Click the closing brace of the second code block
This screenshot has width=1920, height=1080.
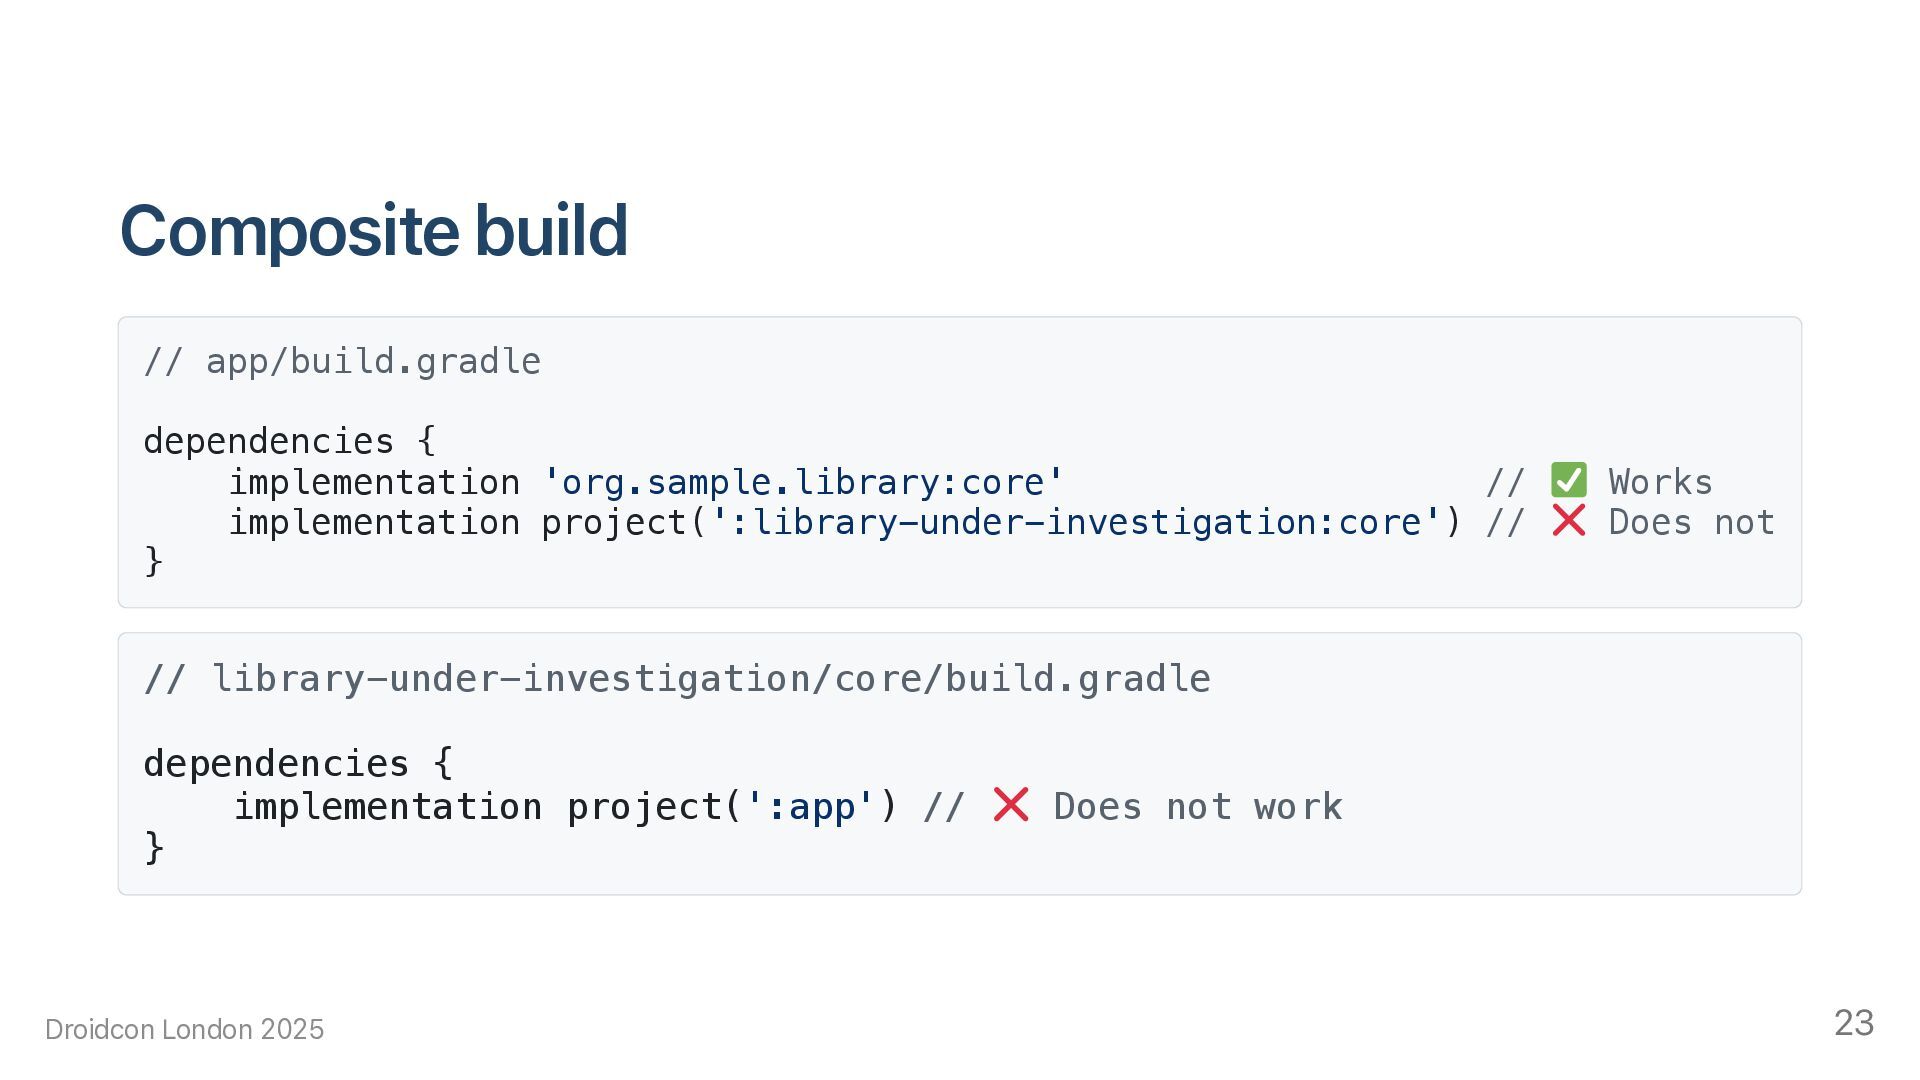[x=154, y=847]
